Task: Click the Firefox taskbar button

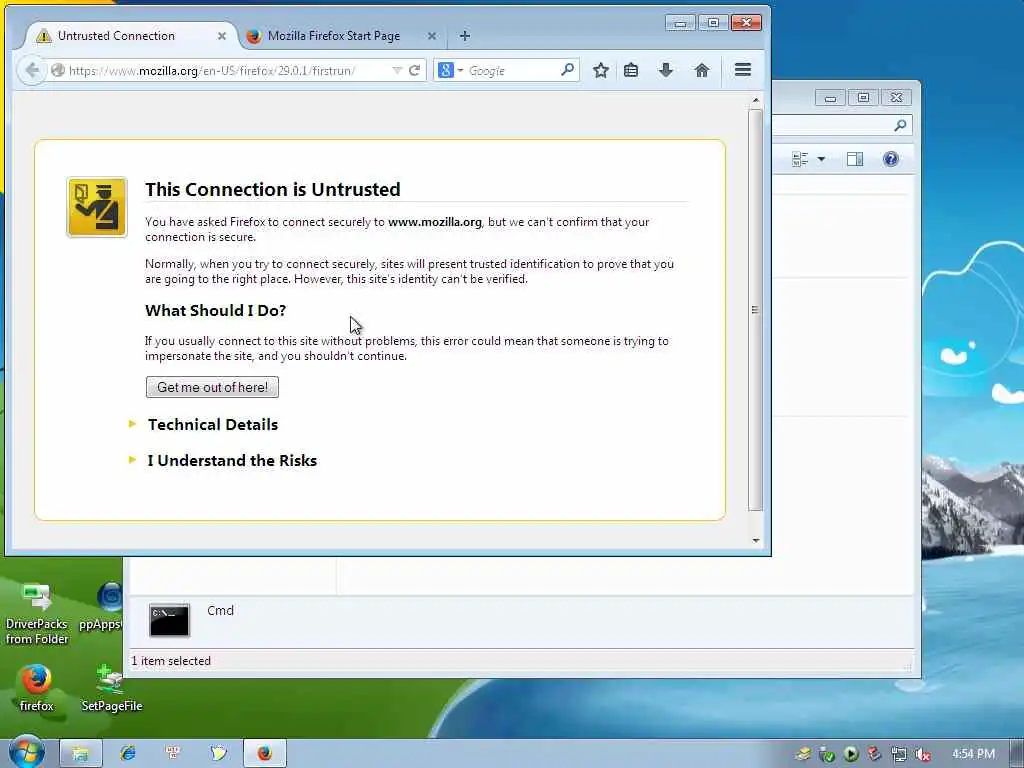Action: tap(264, 754)
